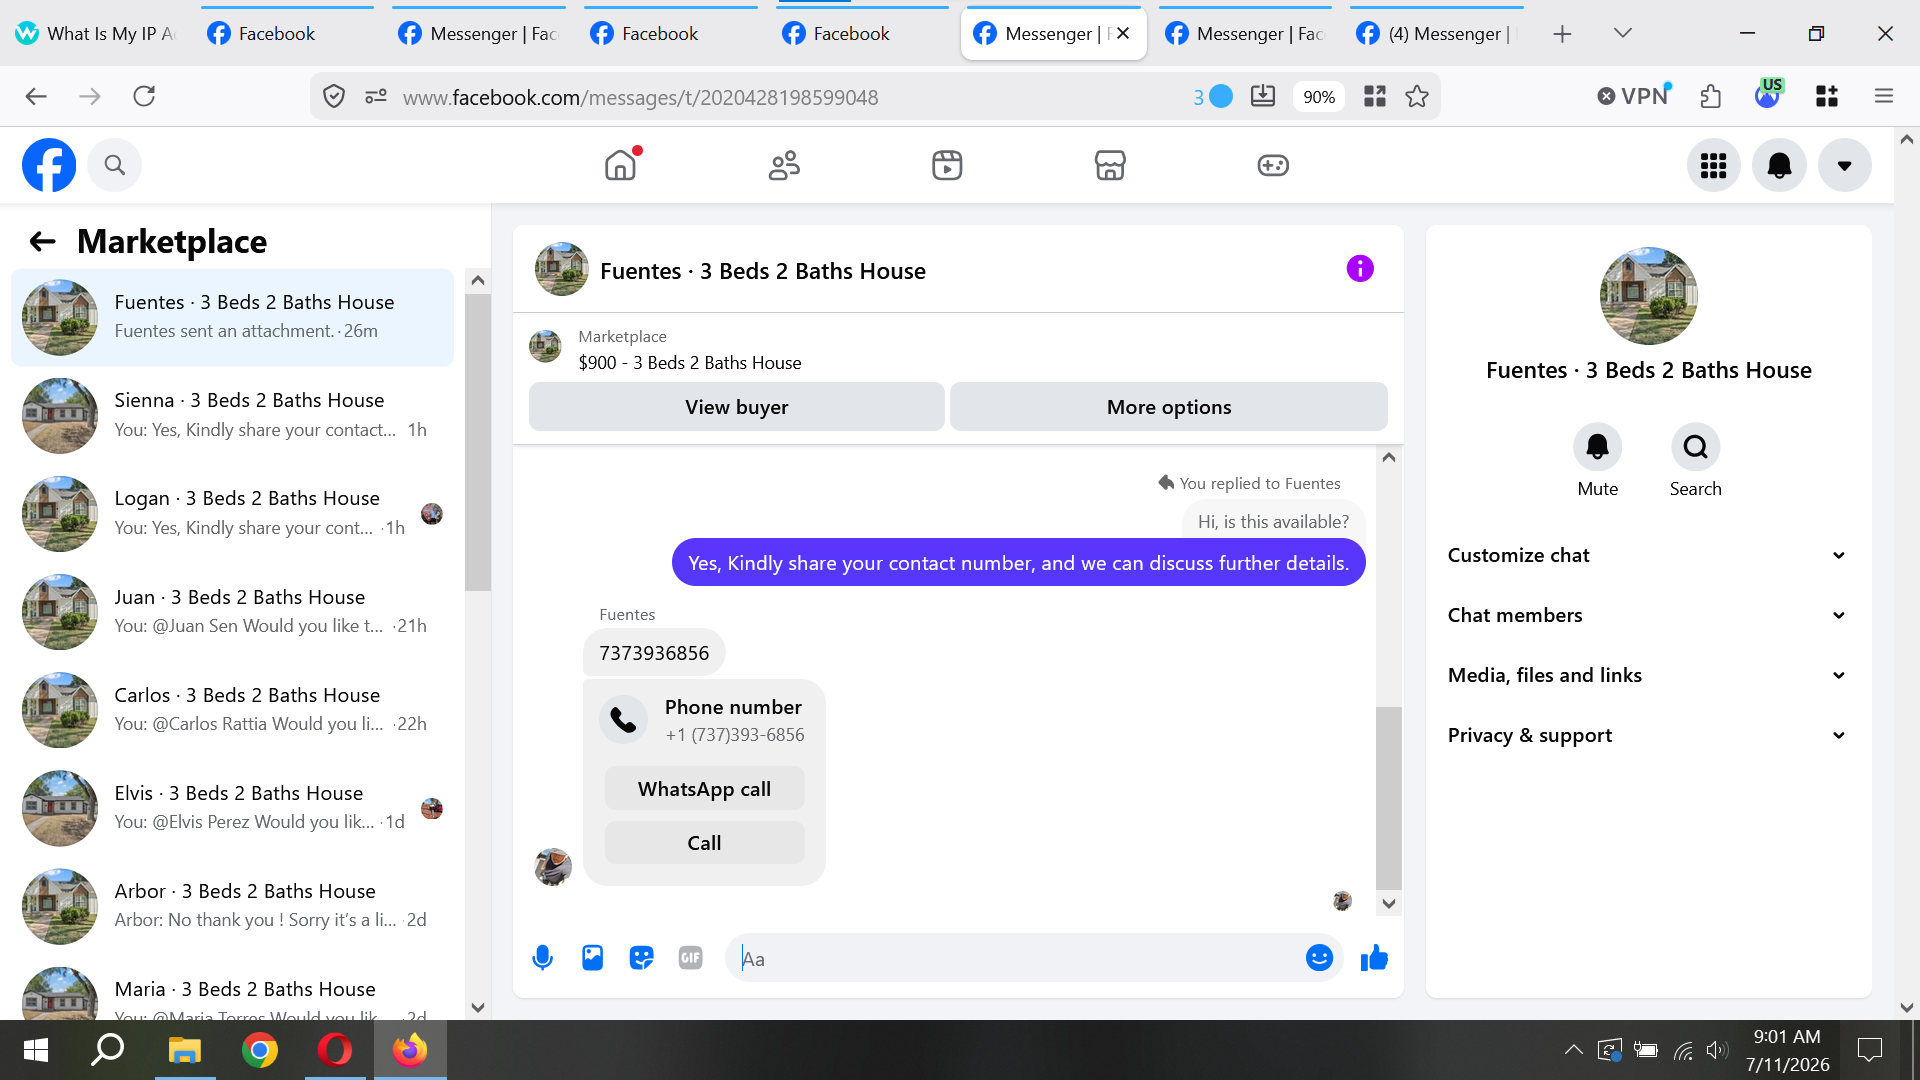The image size is (1920, 1080).
Task: Click conversation list scrollbar thumb
Action: [x=478, y=442]
